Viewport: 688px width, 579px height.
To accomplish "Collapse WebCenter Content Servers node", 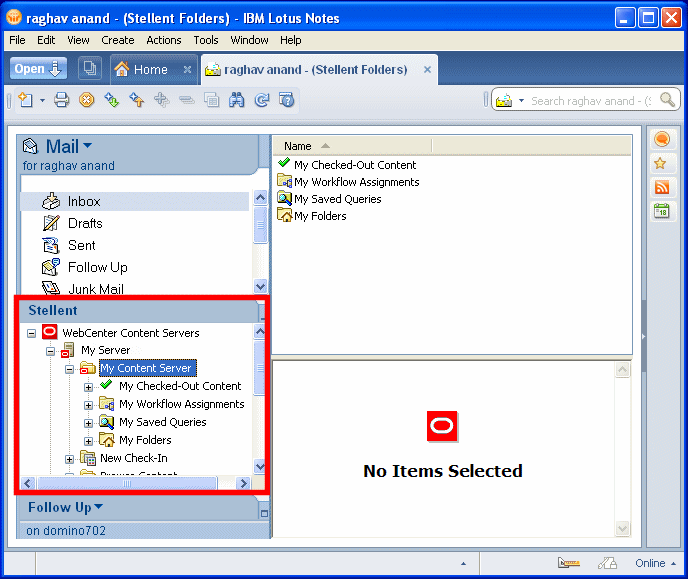I will coord(31,333).
